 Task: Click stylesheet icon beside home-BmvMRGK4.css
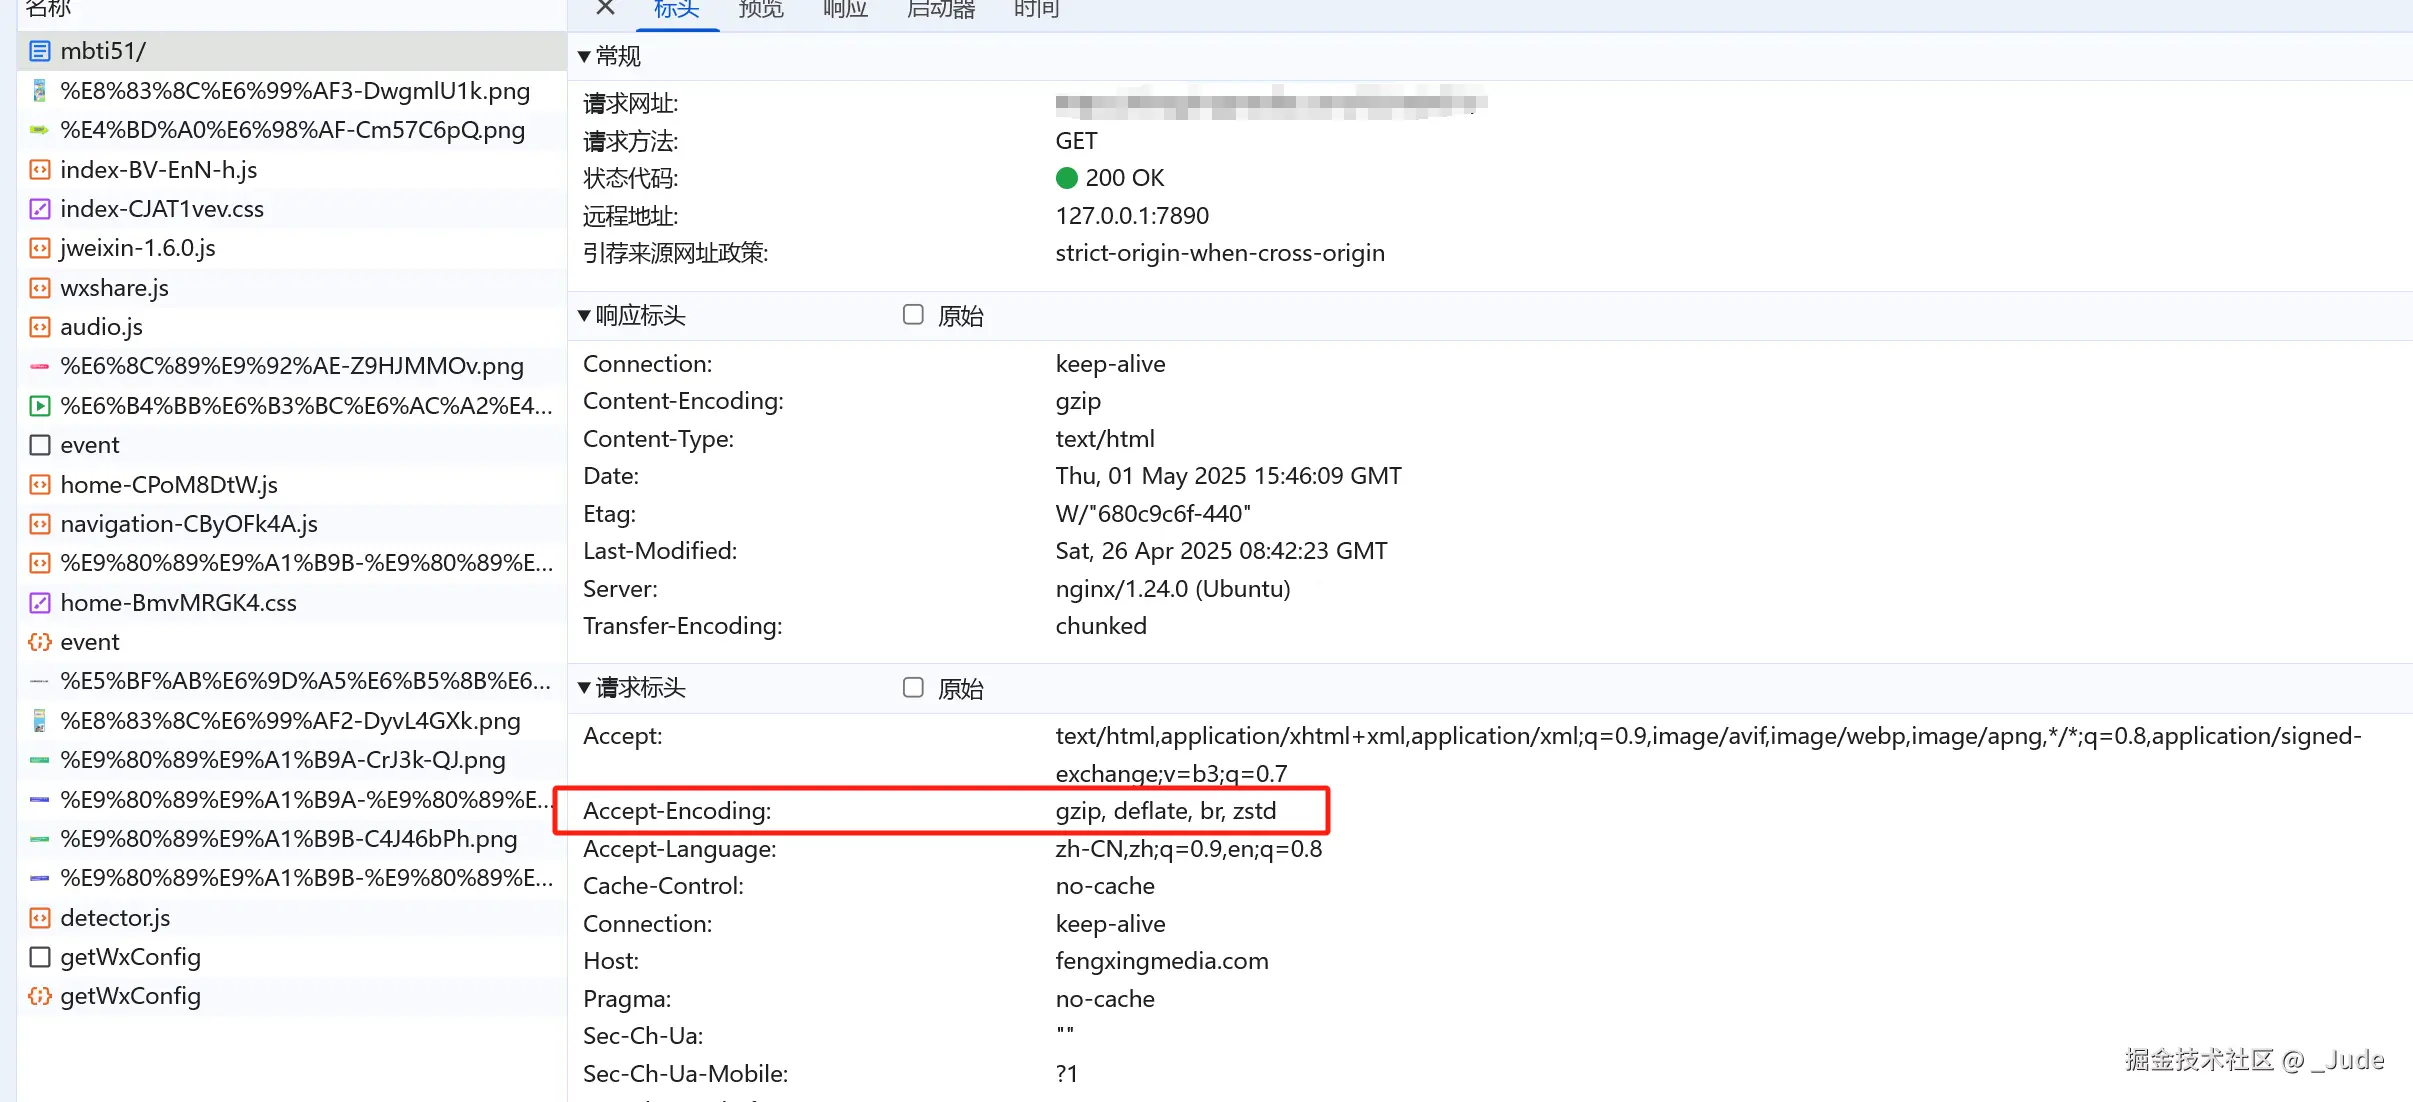(x=40, y=603)
